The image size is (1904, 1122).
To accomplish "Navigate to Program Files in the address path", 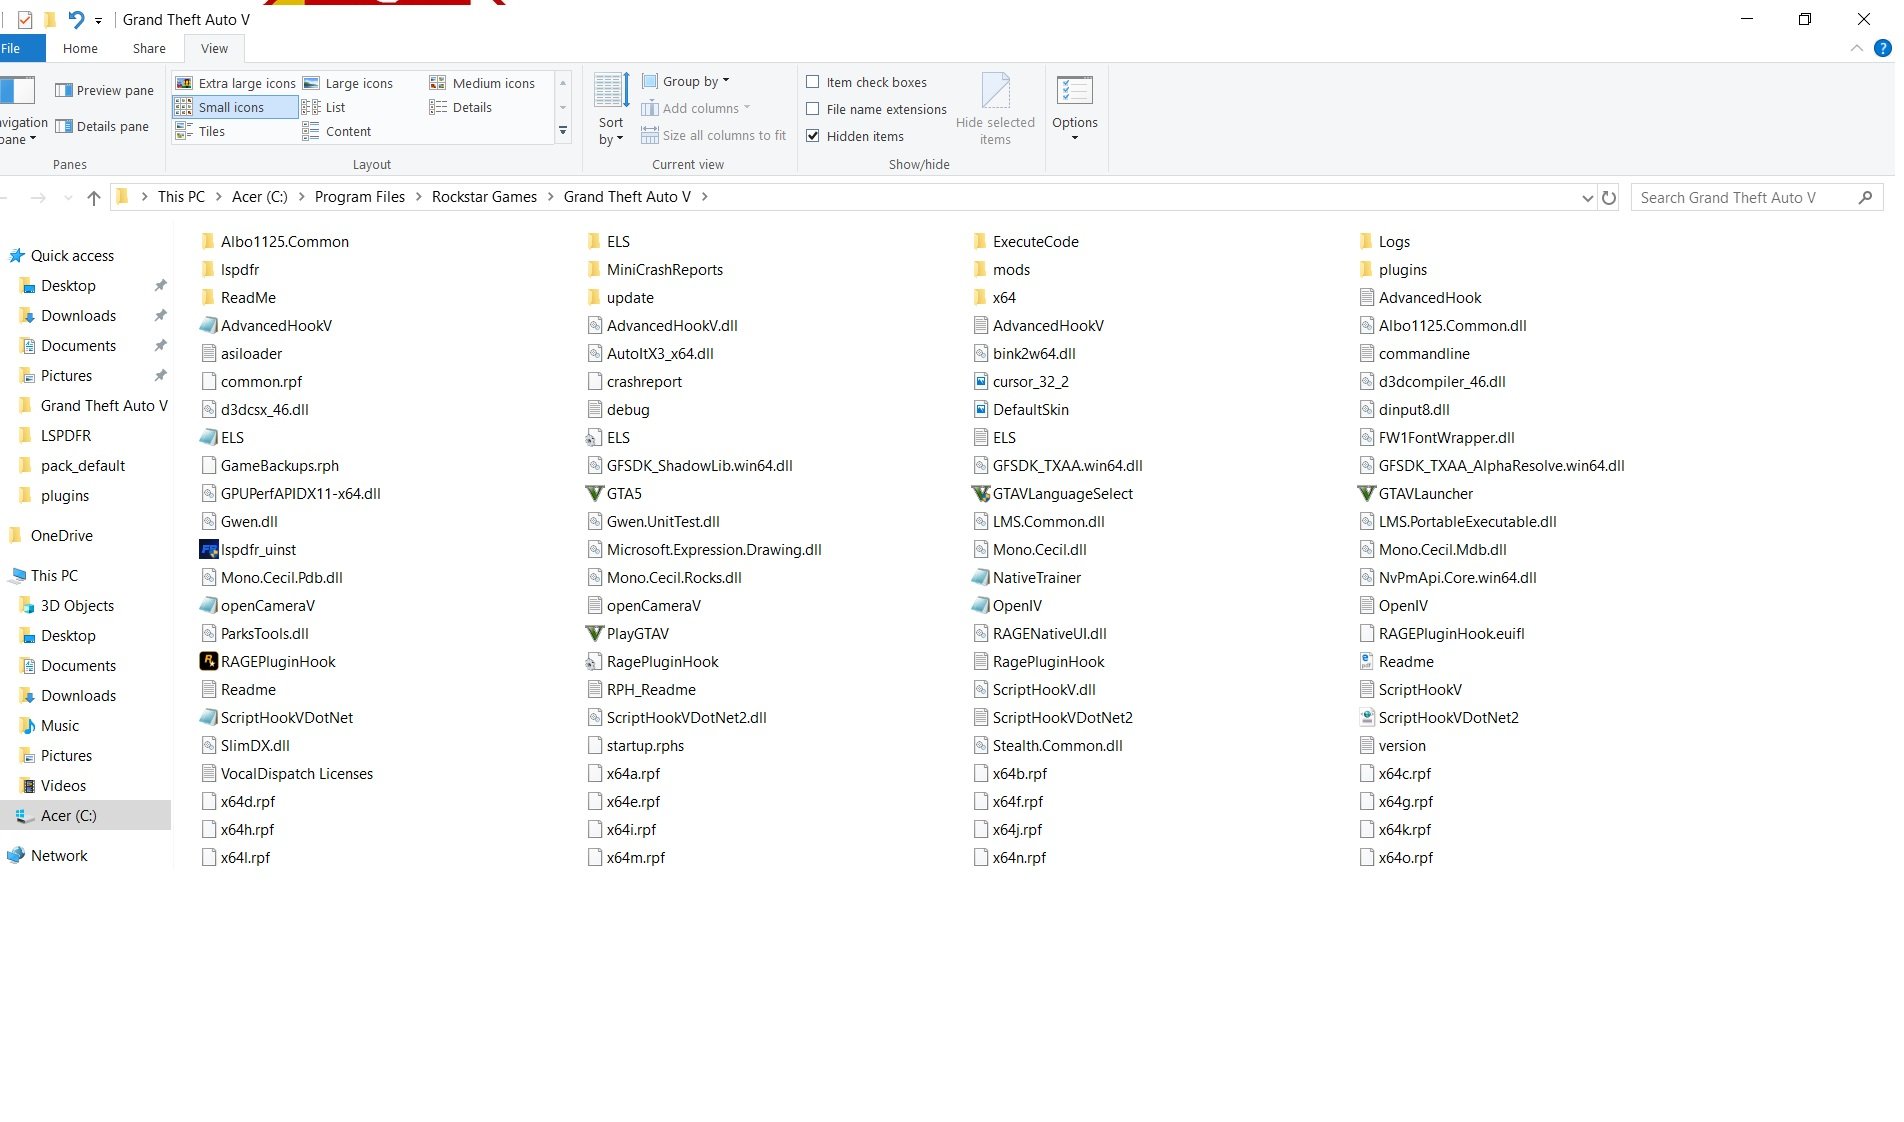I will click(360, 197).
